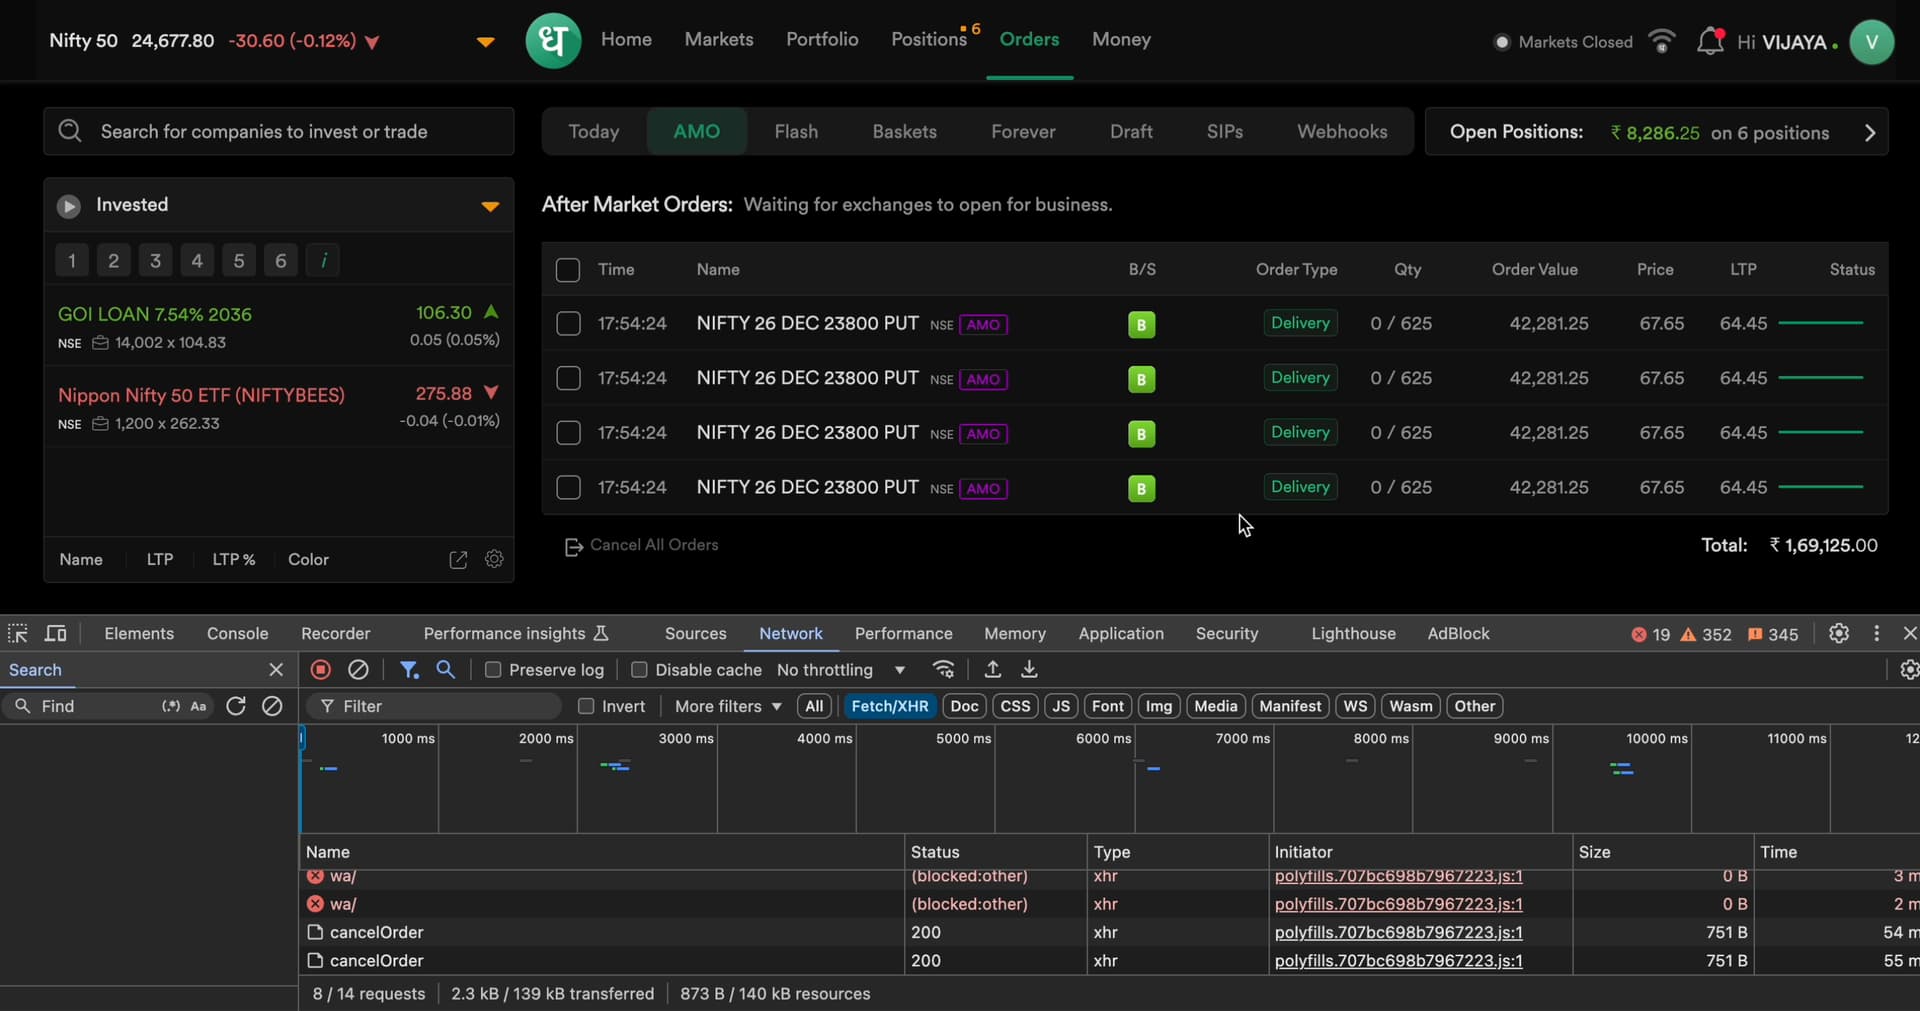The height and width of the screenshot is (1011, 1920).
Task: Click the buy B badge in first order row
Action: tap(1141, 325)
